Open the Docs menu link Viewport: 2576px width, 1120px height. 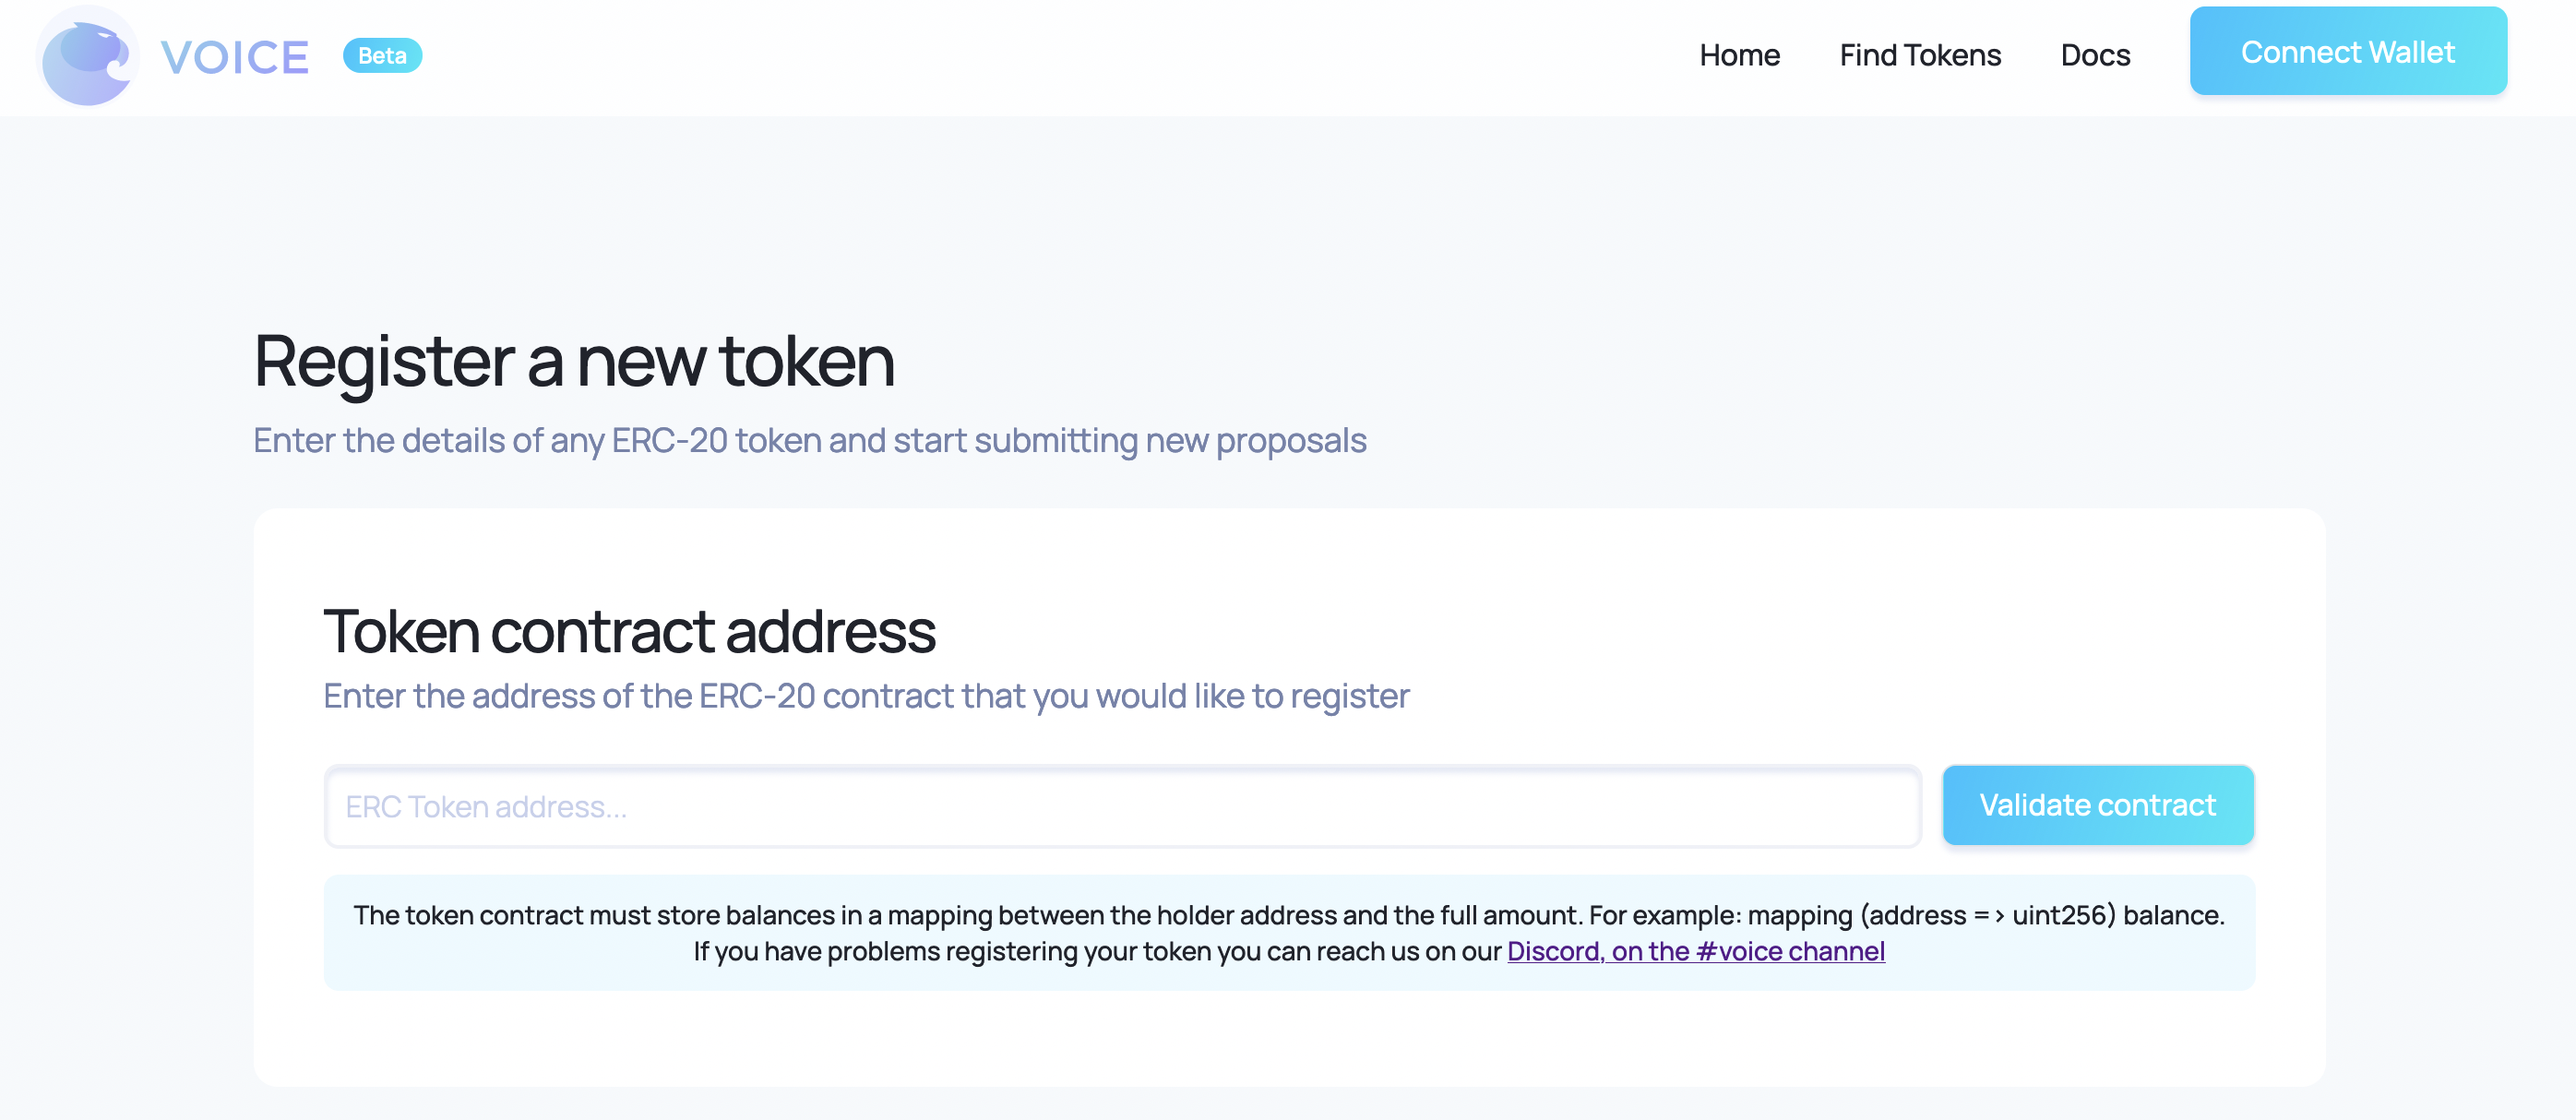click(2095, 55)
